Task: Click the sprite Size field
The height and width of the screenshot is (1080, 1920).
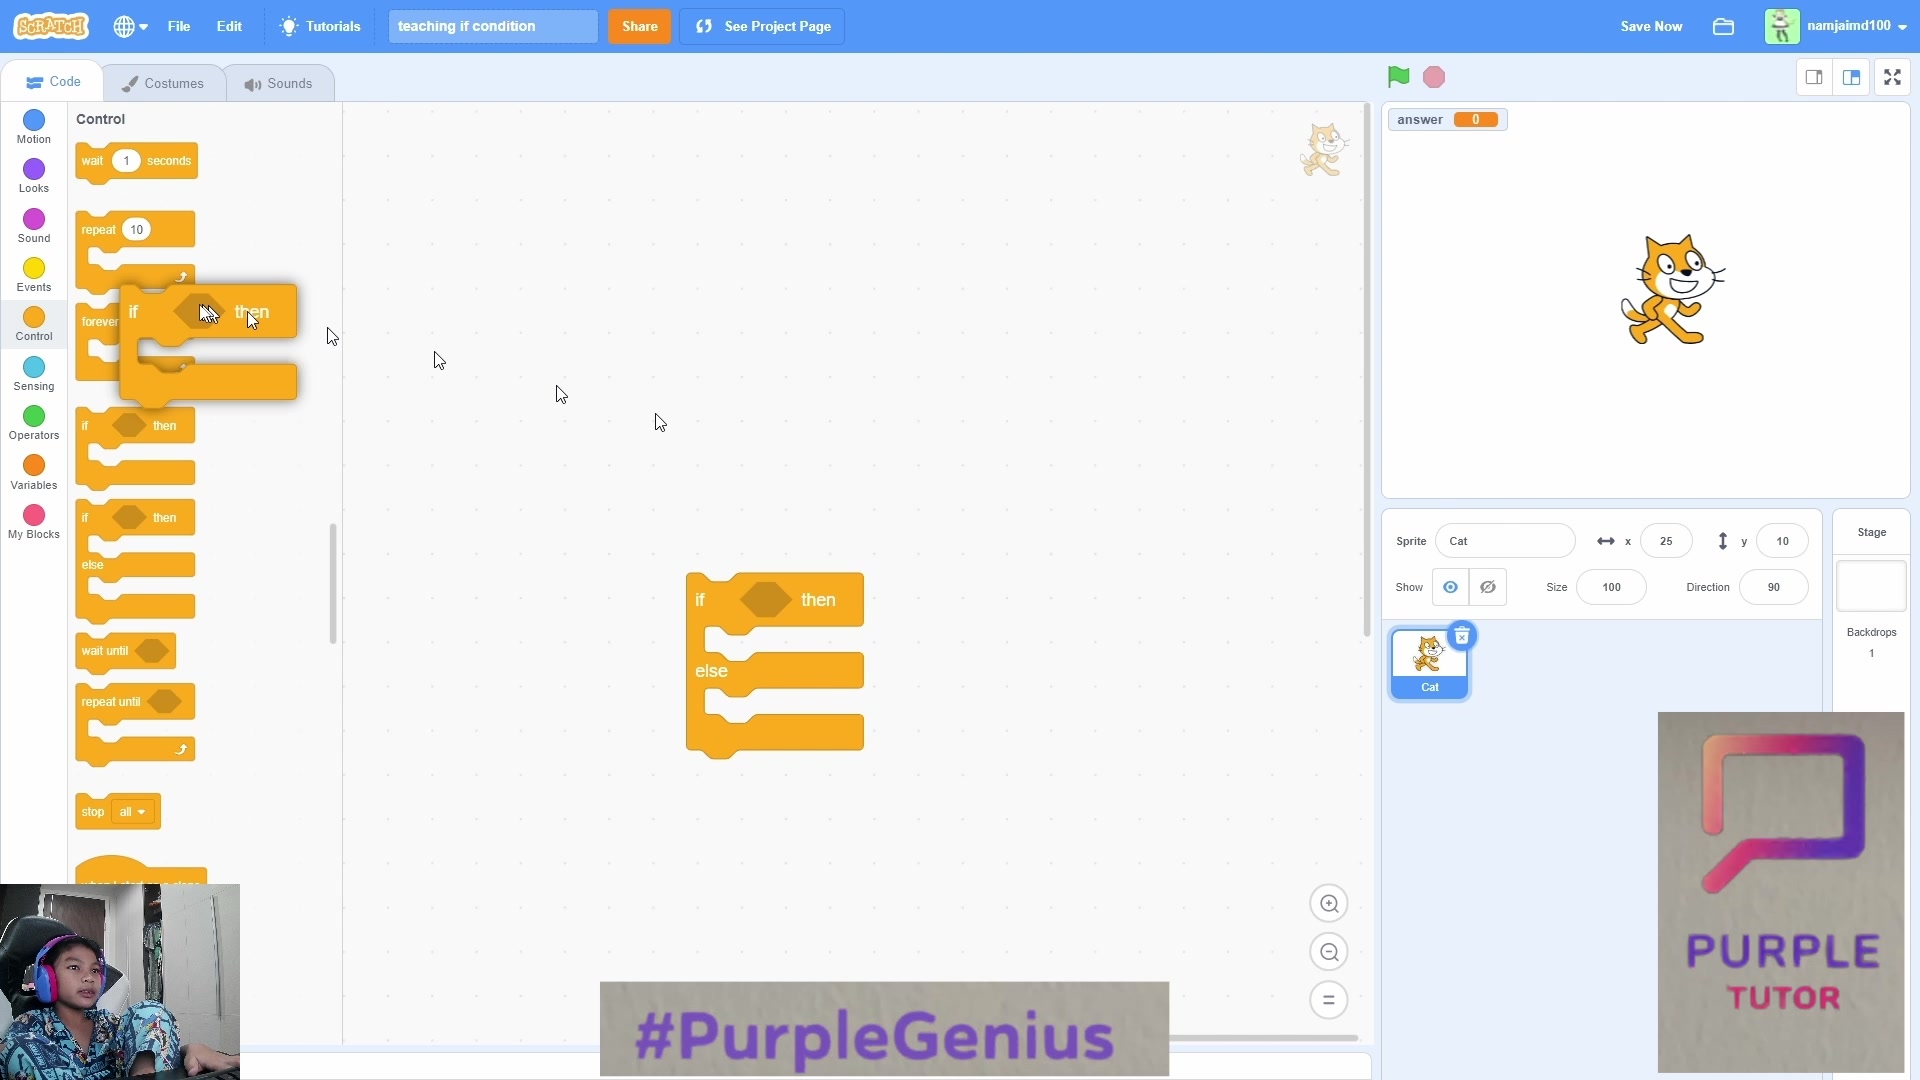Action: point(1611,587)
